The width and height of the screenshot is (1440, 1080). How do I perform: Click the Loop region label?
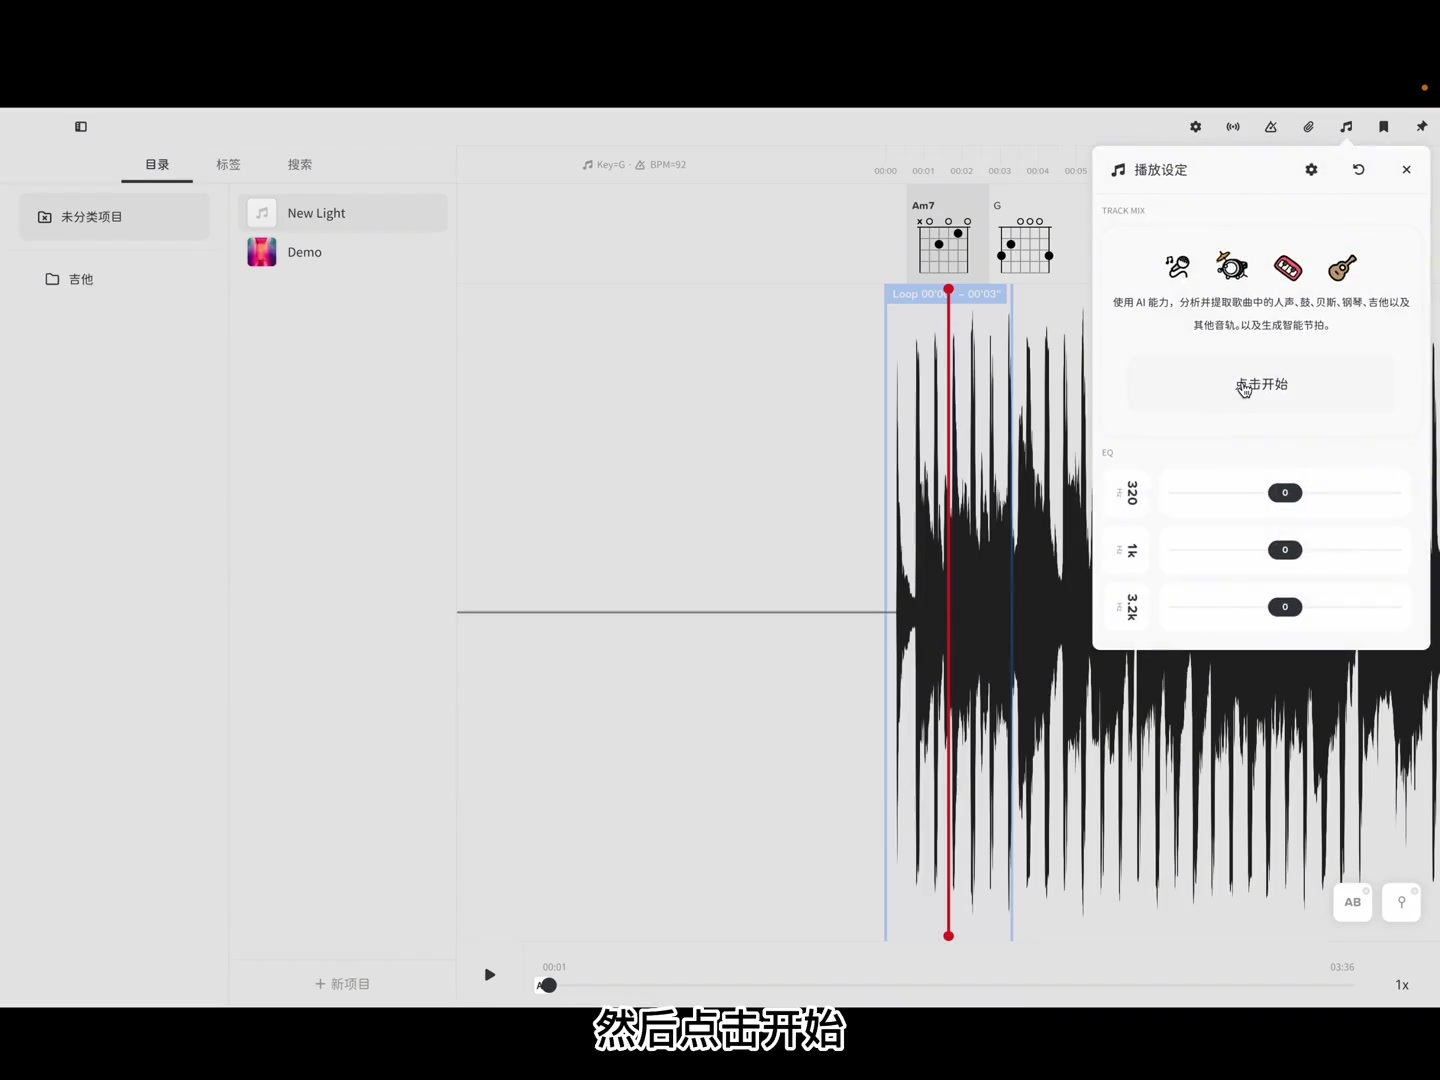[946, 294]
